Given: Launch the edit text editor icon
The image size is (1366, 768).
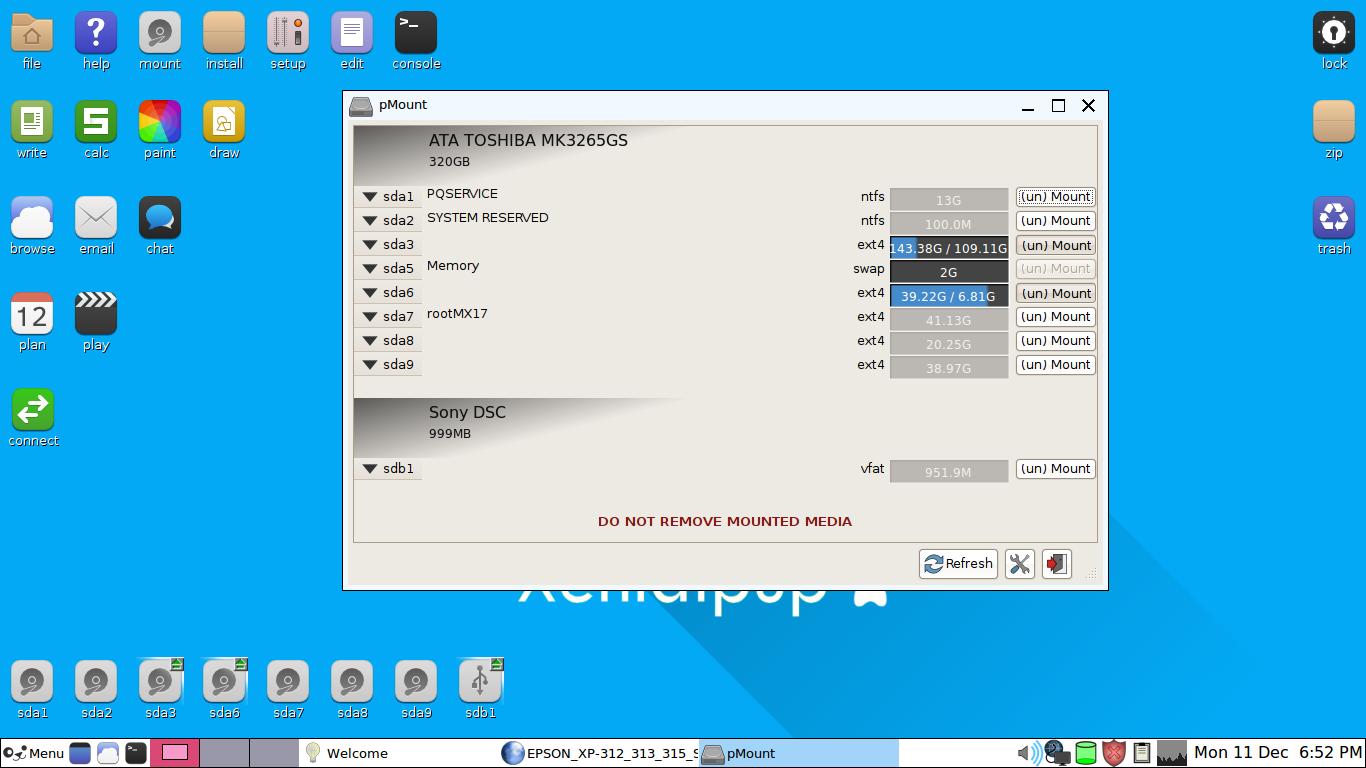Looking at the screenshot, I should (352, 41).
